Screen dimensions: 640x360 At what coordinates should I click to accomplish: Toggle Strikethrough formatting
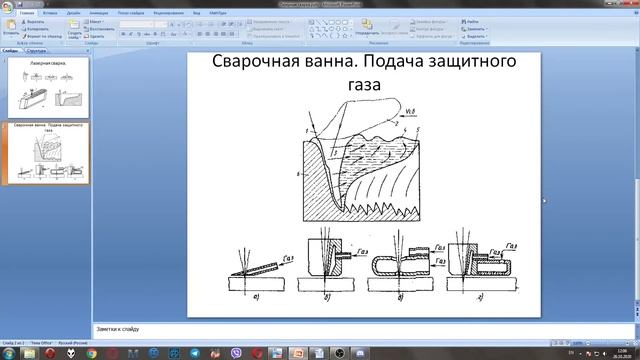click(x=147, y=34)
